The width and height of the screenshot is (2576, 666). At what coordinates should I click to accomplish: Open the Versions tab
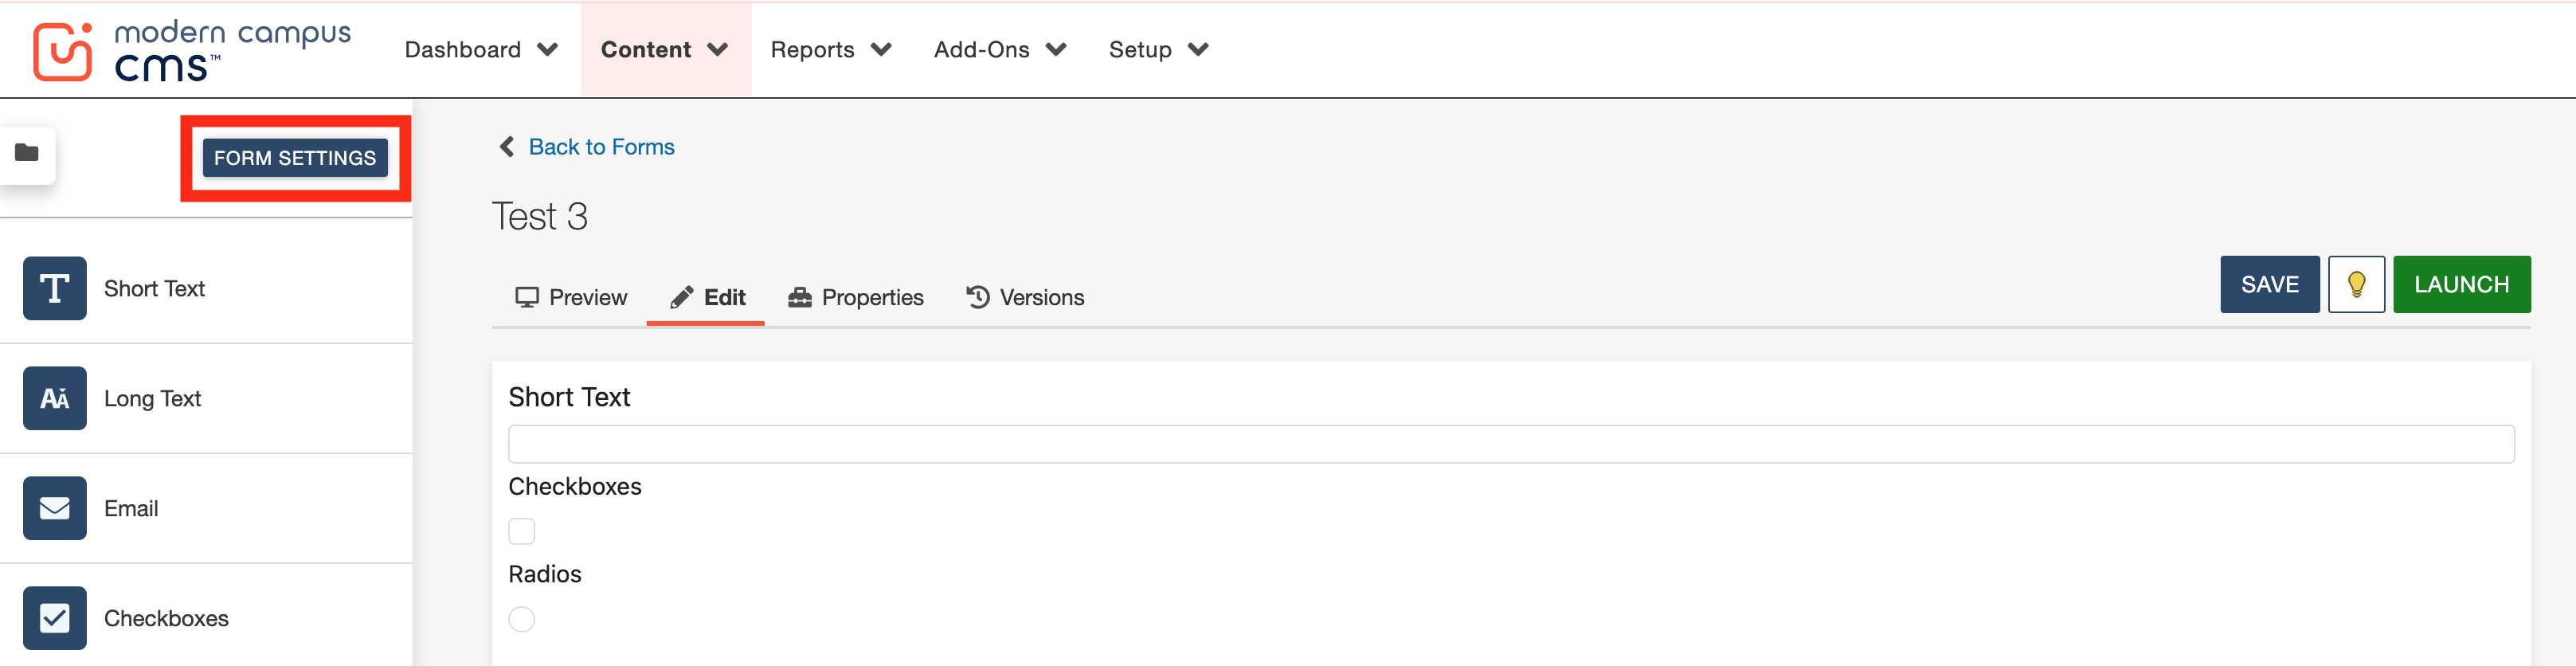coord(1025,298)
